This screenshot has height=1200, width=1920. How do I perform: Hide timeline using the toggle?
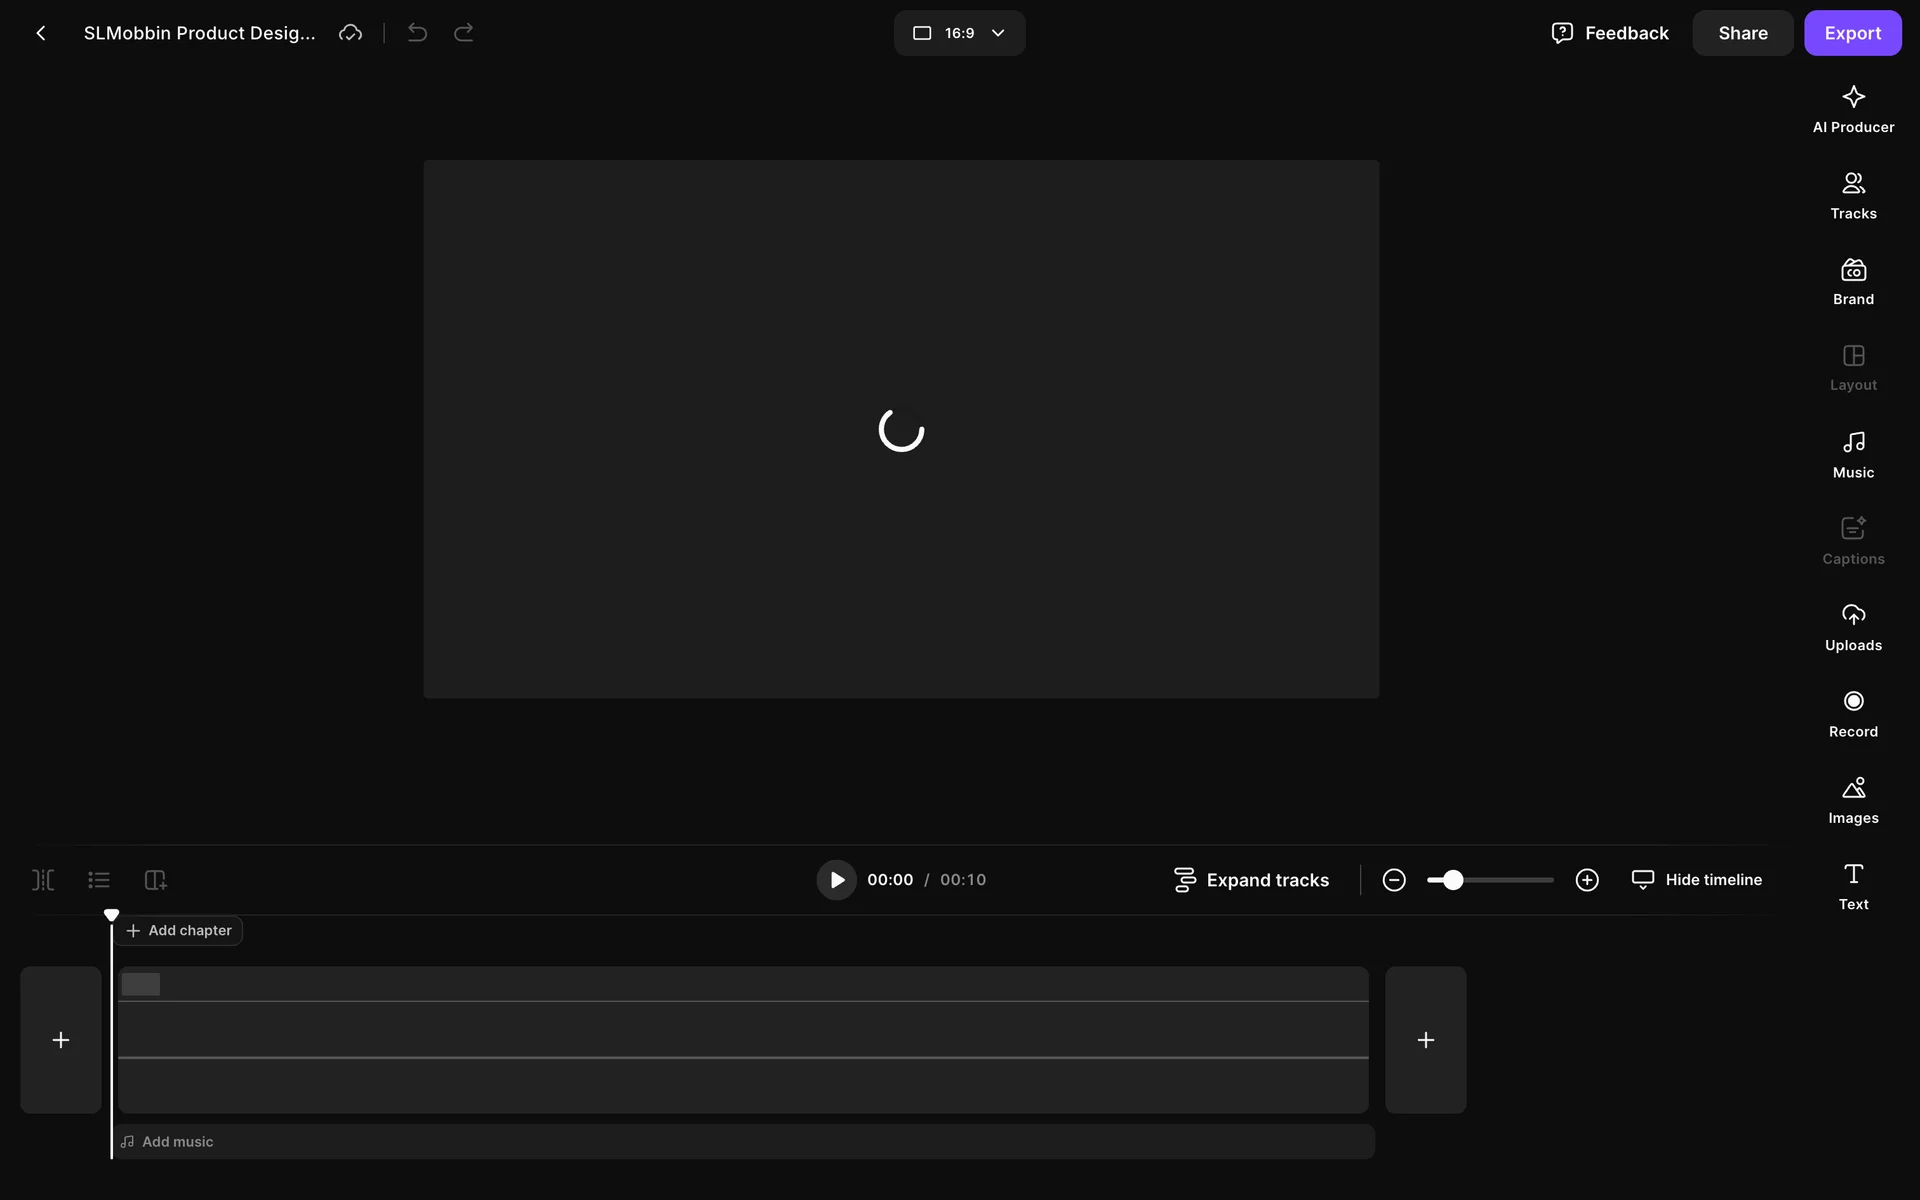[x=1696, y=880]
